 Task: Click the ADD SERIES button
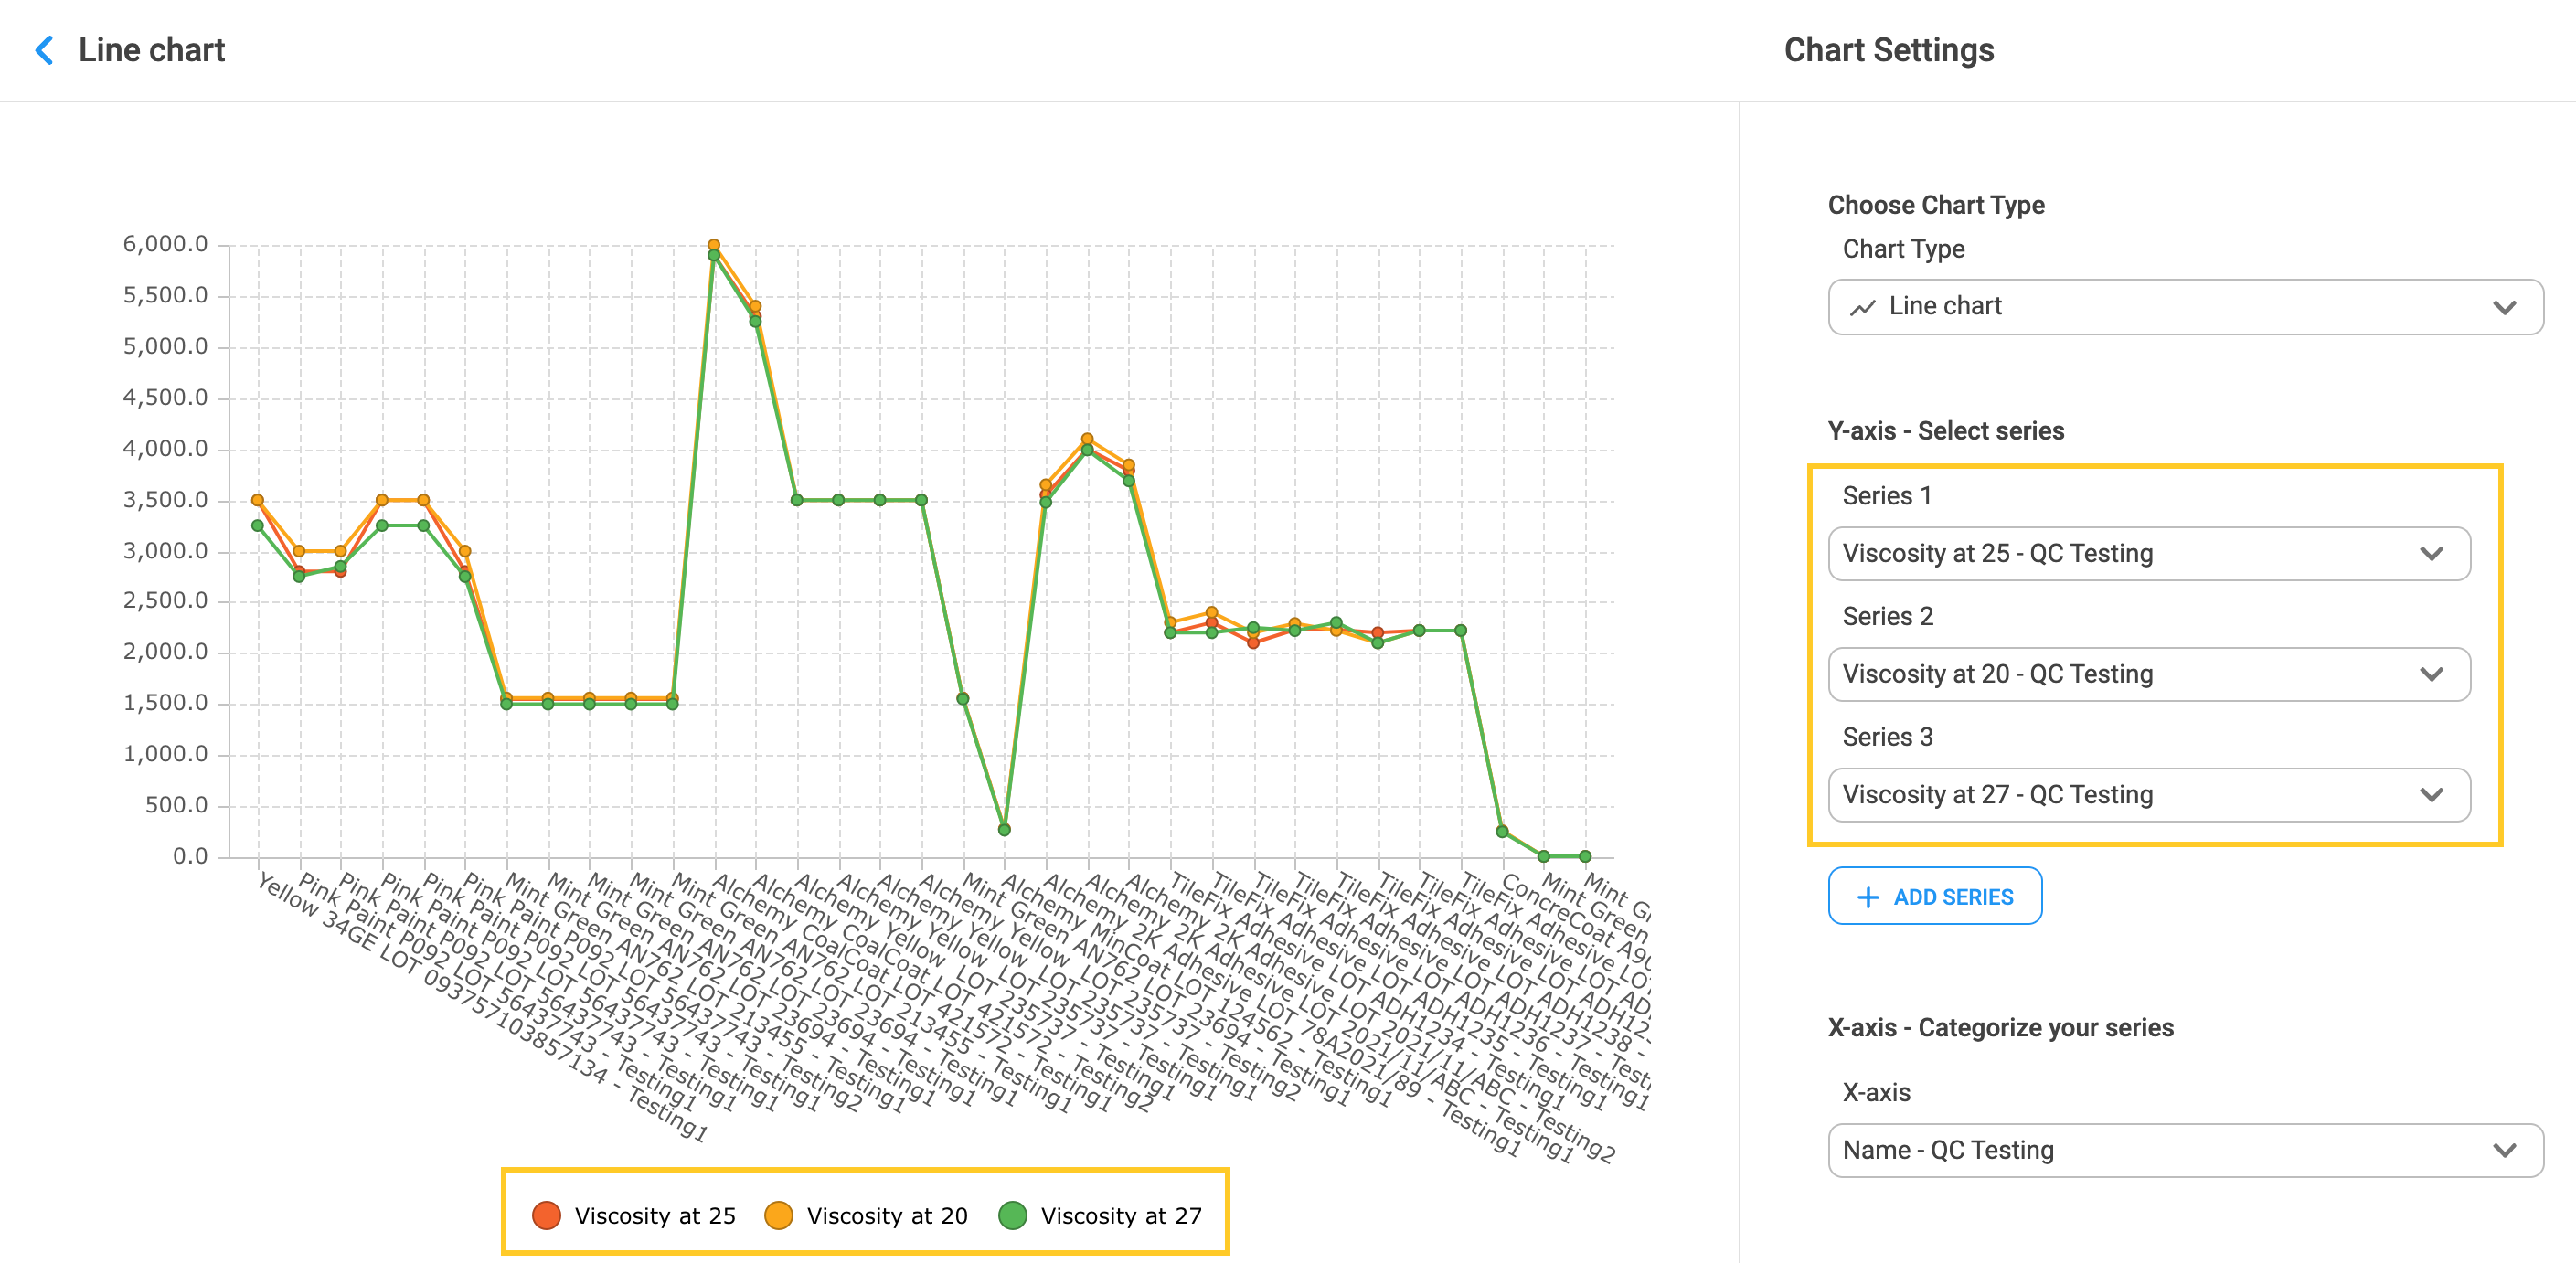point(1934,897)
